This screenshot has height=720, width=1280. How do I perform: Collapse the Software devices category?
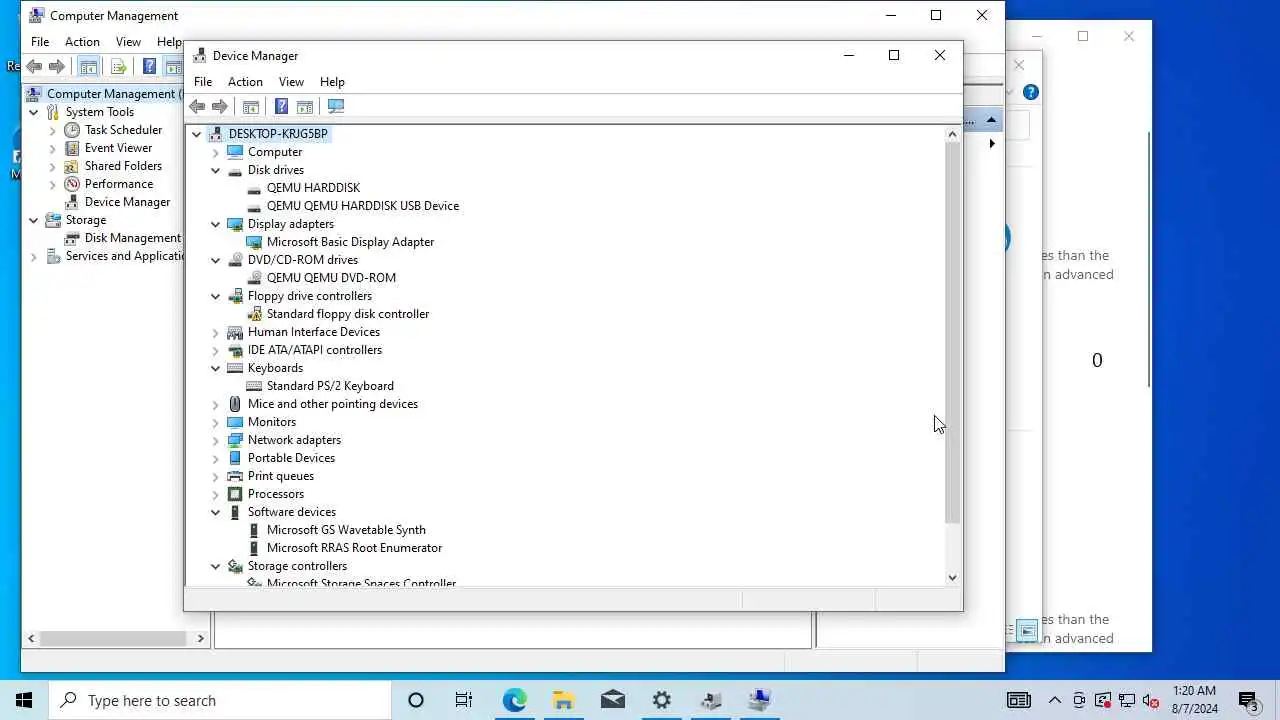click(215, 512)
